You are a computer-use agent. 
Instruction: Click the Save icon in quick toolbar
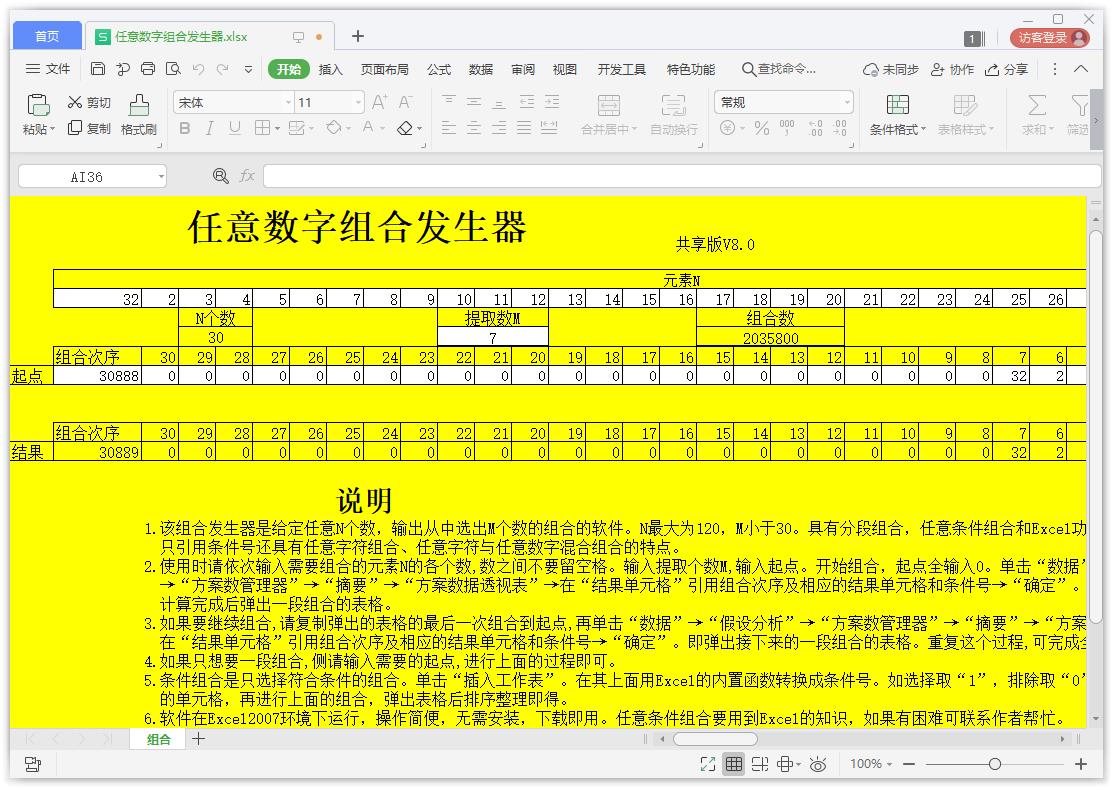(98, 69)
